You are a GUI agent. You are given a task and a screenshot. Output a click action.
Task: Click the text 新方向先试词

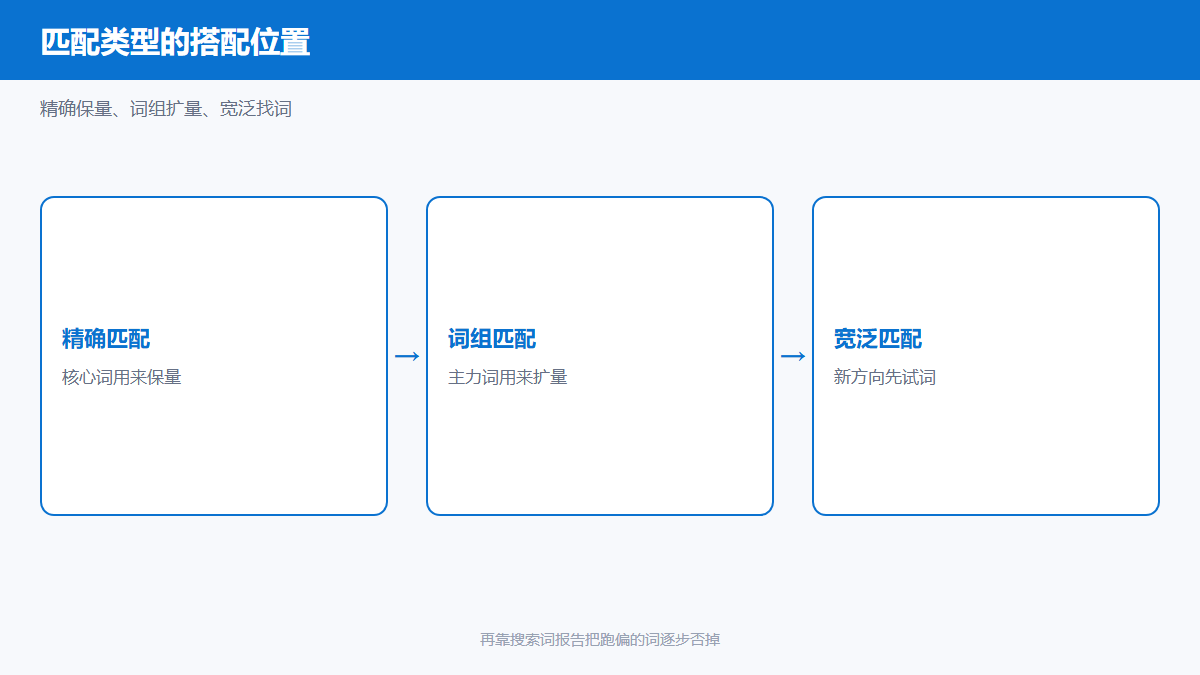point(885,378)
